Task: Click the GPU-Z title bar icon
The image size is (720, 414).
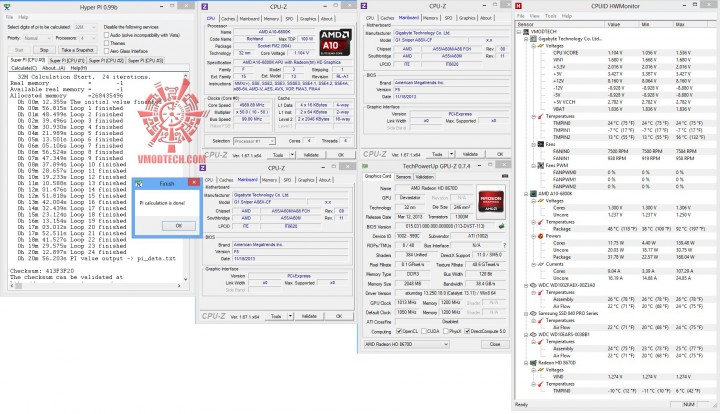Action: (x=365, y=166)
